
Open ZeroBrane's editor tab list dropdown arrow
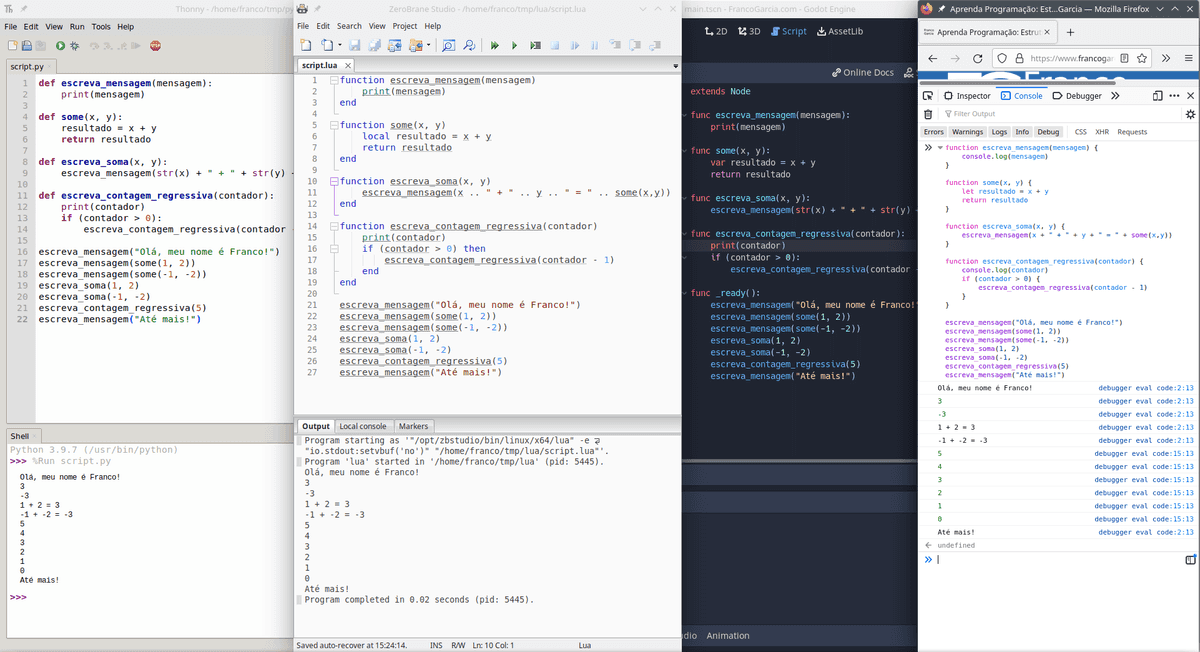tap(675, 66)
